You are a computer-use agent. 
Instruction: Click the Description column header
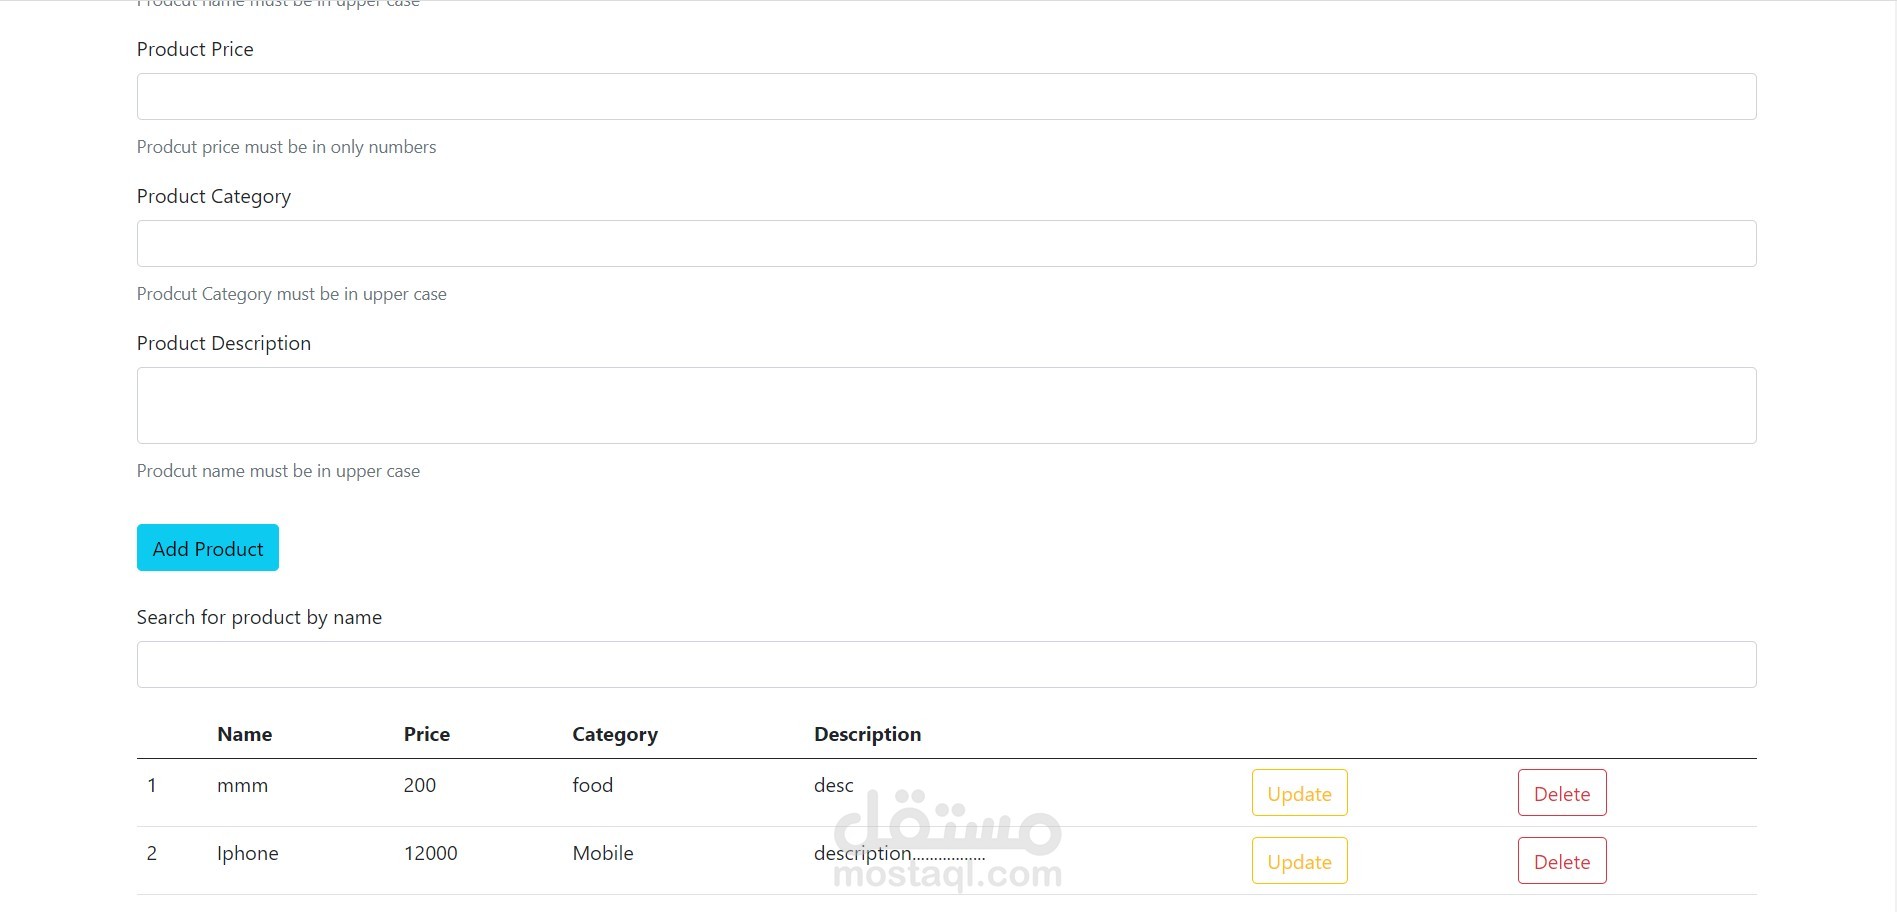point(867,734)
